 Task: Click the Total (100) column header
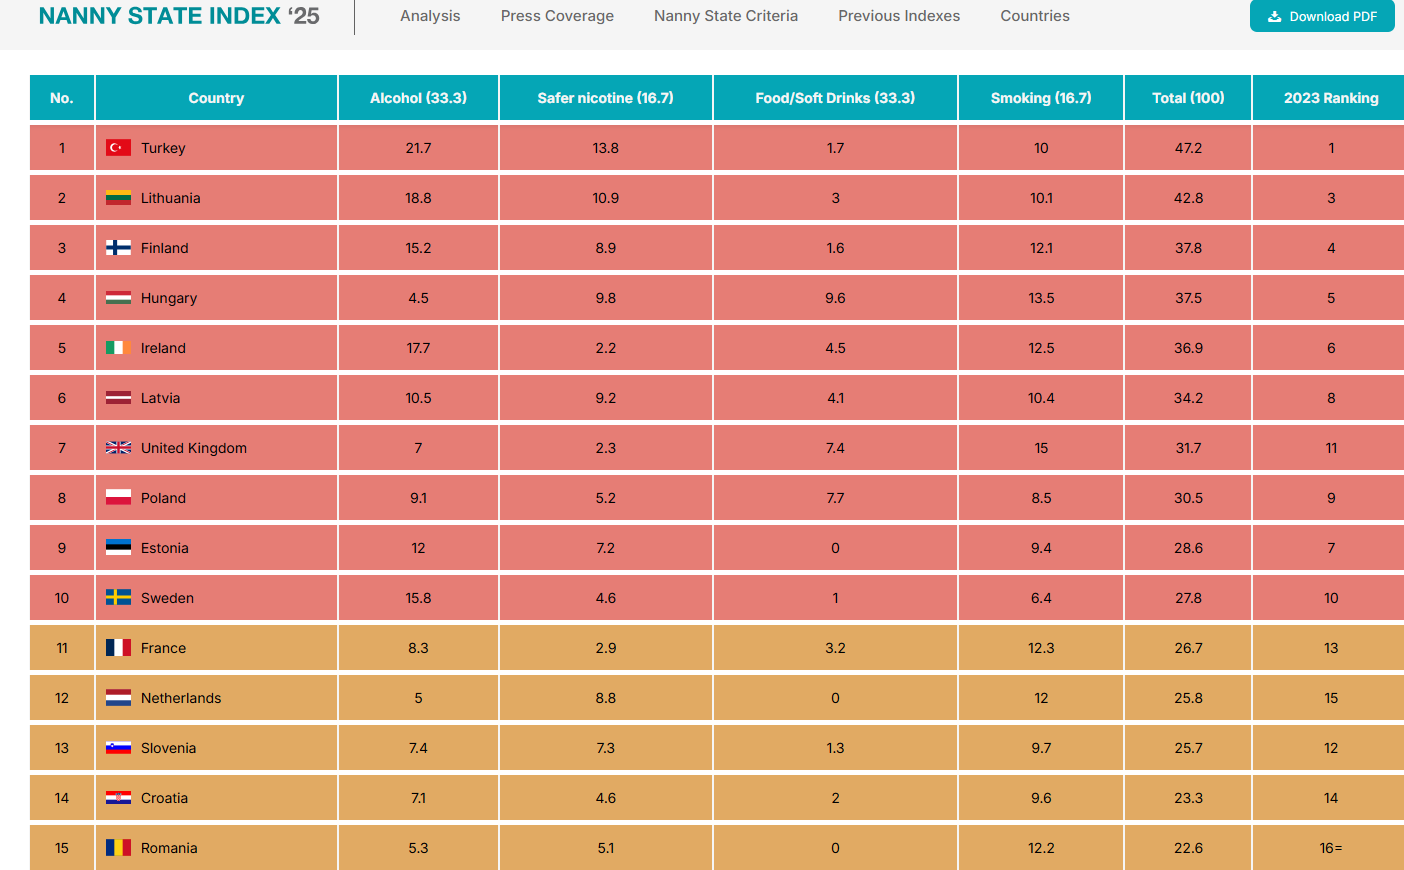pyautogui.click(x=1188, y=98)
